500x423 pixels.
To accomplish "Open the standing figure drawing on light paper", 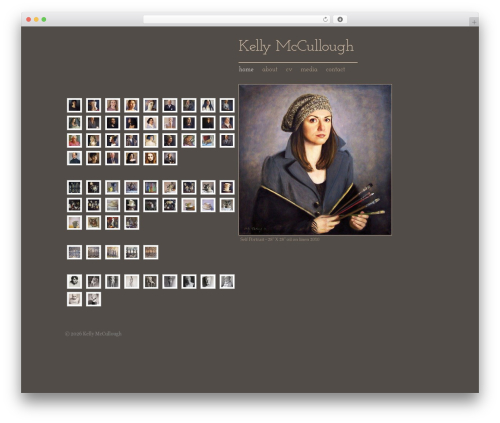I will (131, 282).
